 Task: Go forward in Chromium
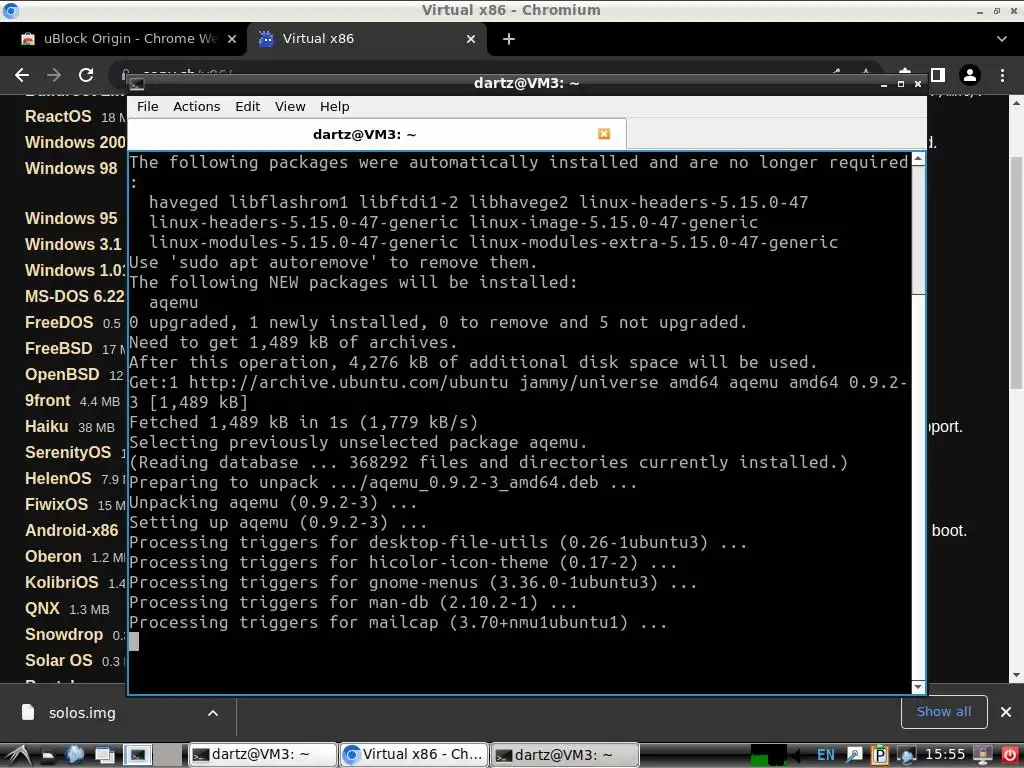click(x=54, y=75)
